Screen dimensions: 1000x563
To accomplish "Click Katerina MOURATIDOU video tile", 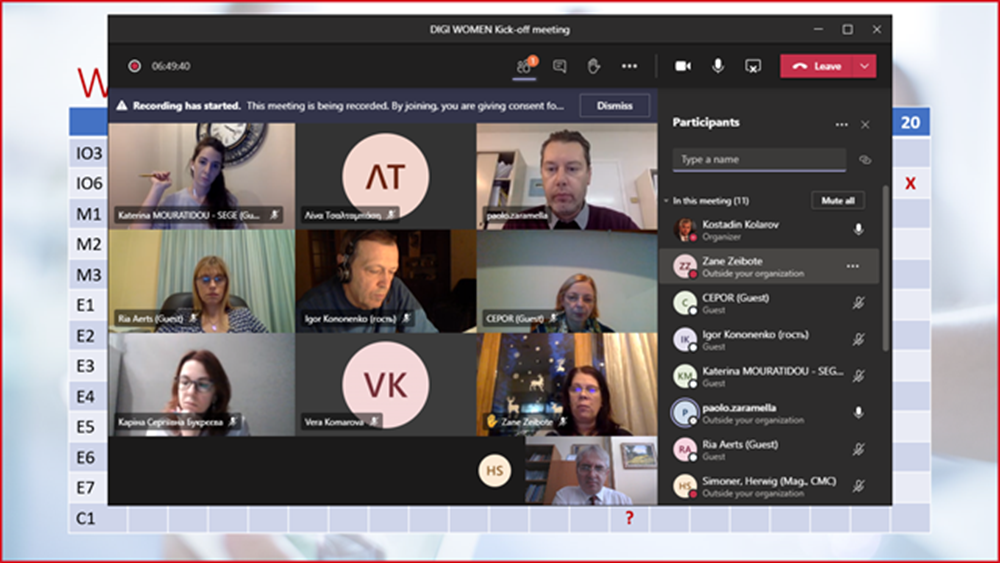I will 202,176.
